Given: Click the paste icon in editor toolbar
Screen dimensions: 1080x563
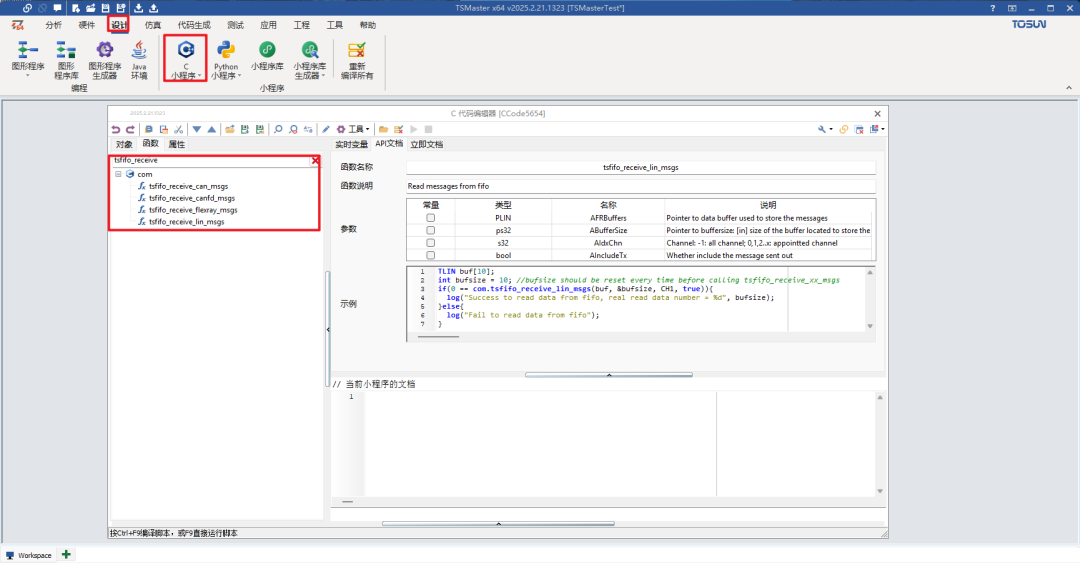Looking at the screenshot, I should 164,129.
